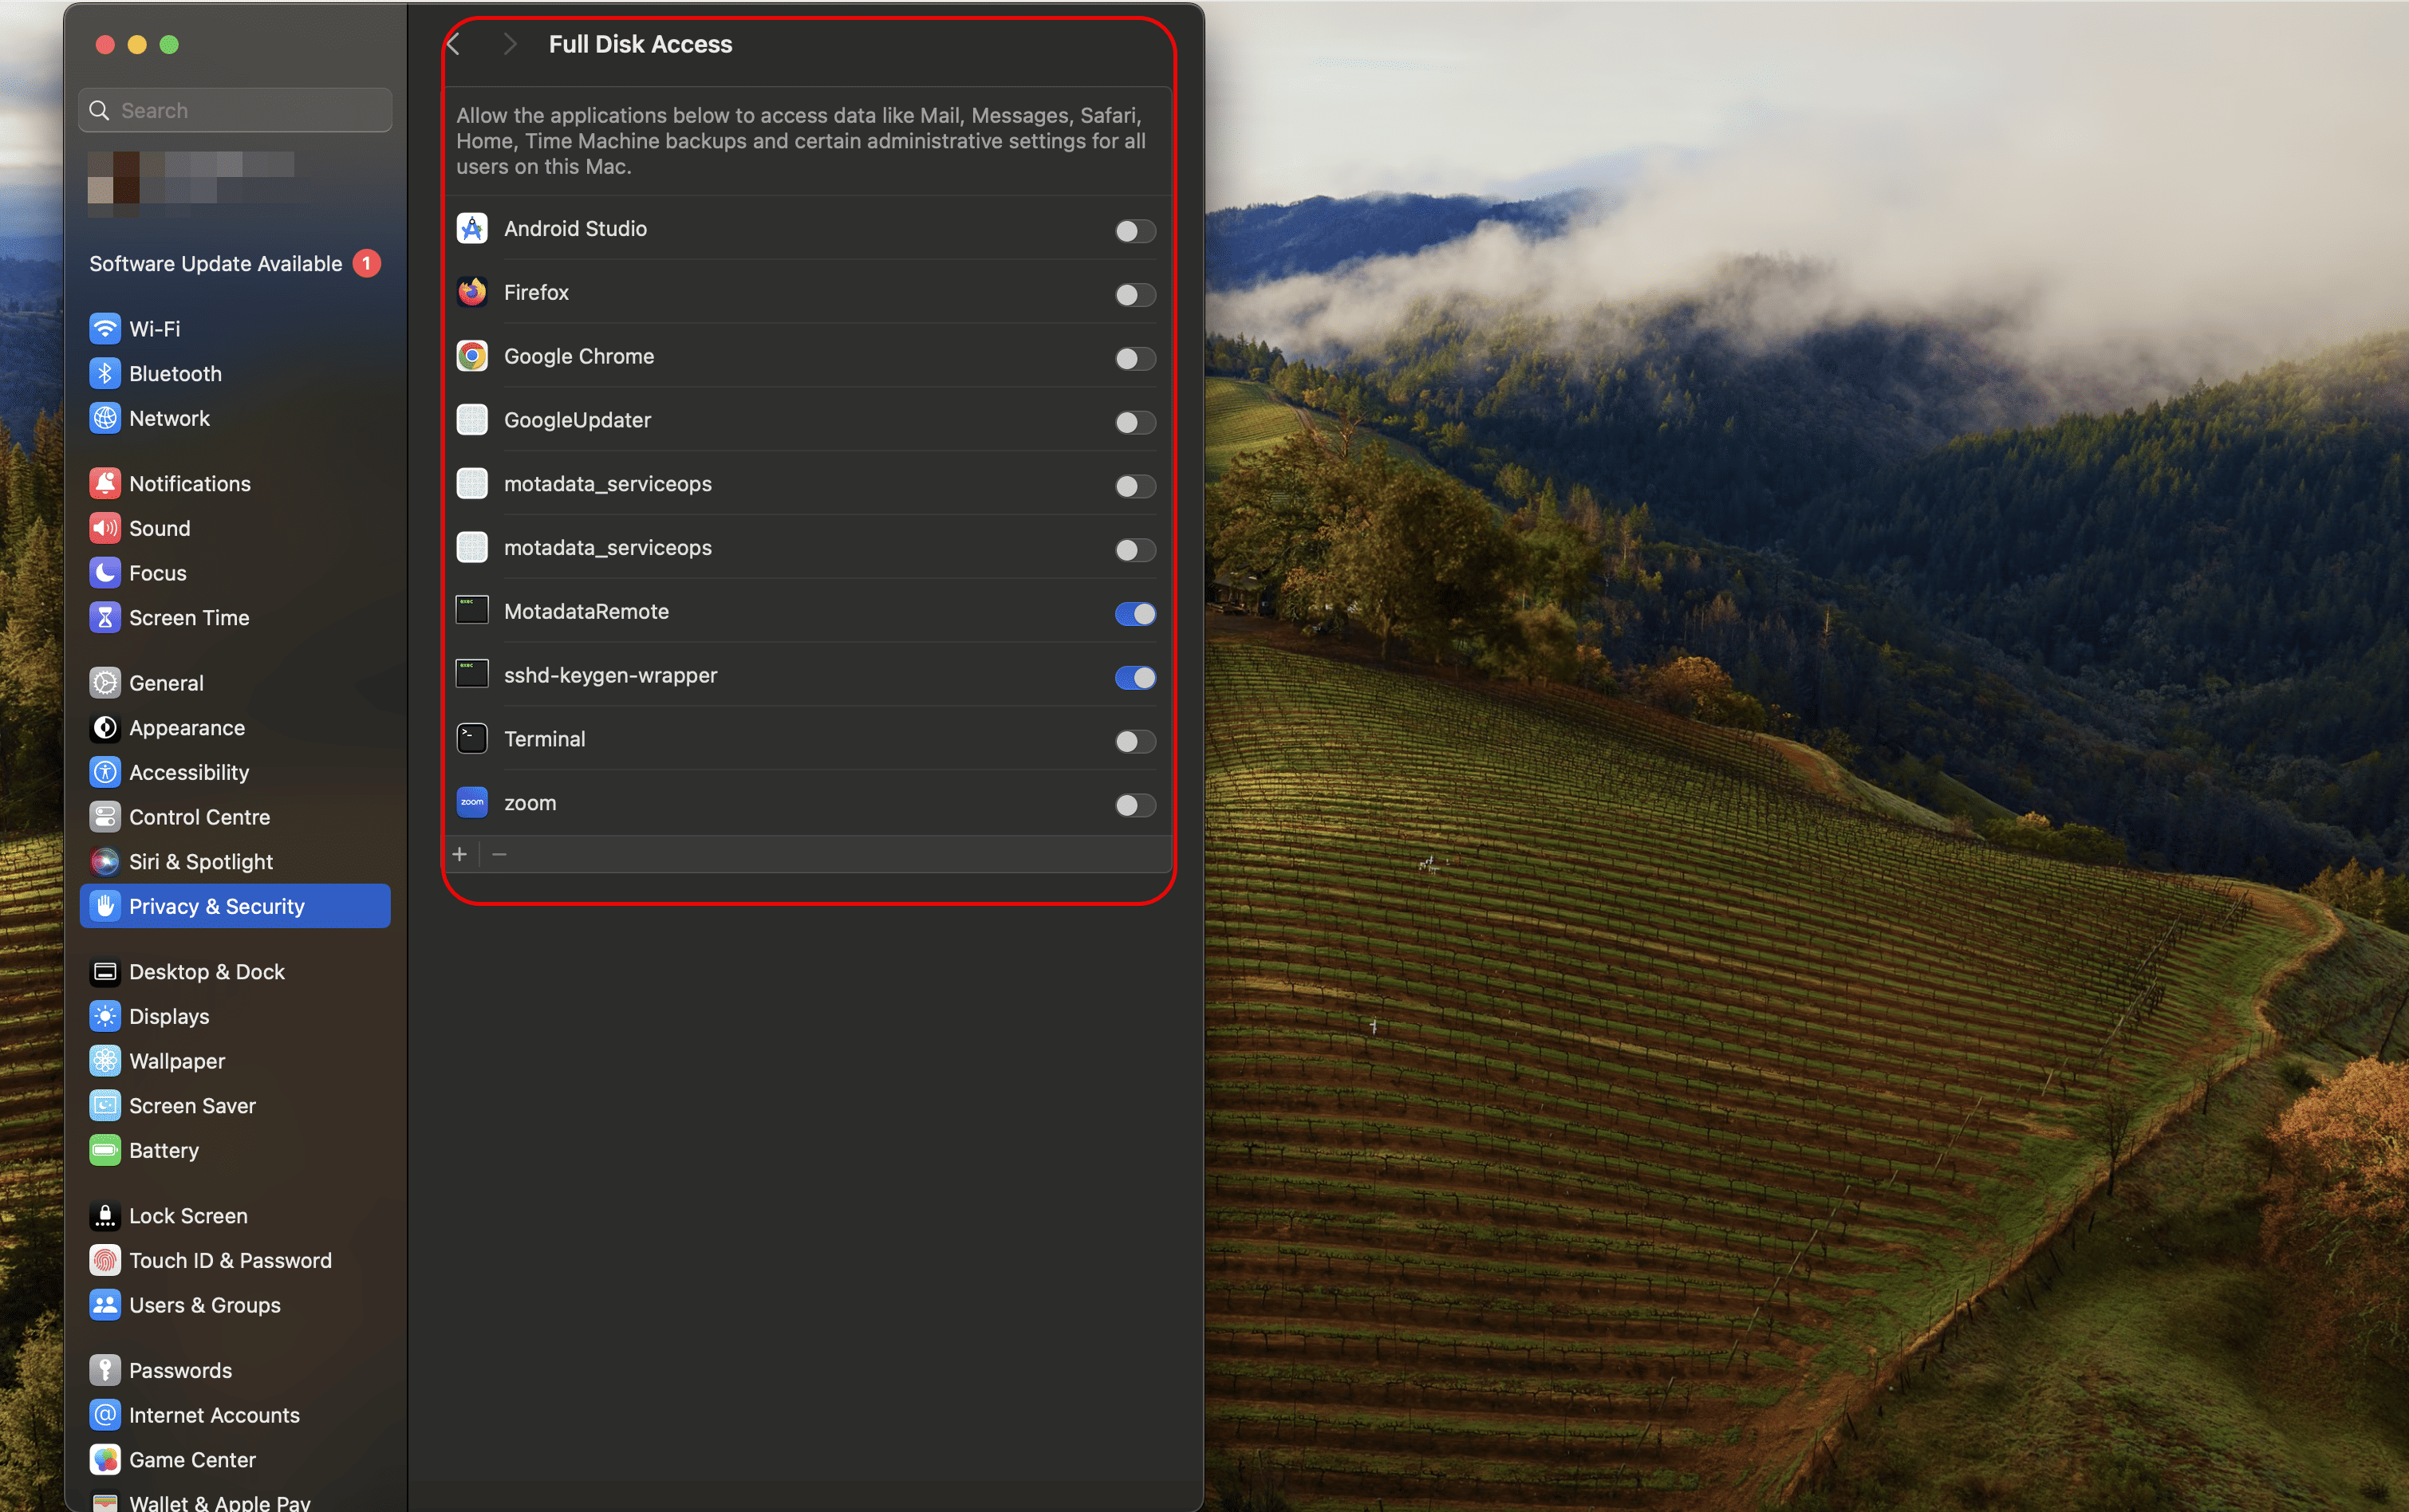Go back using the left chevron
2409x1512 pixels.
click(455, 44)
